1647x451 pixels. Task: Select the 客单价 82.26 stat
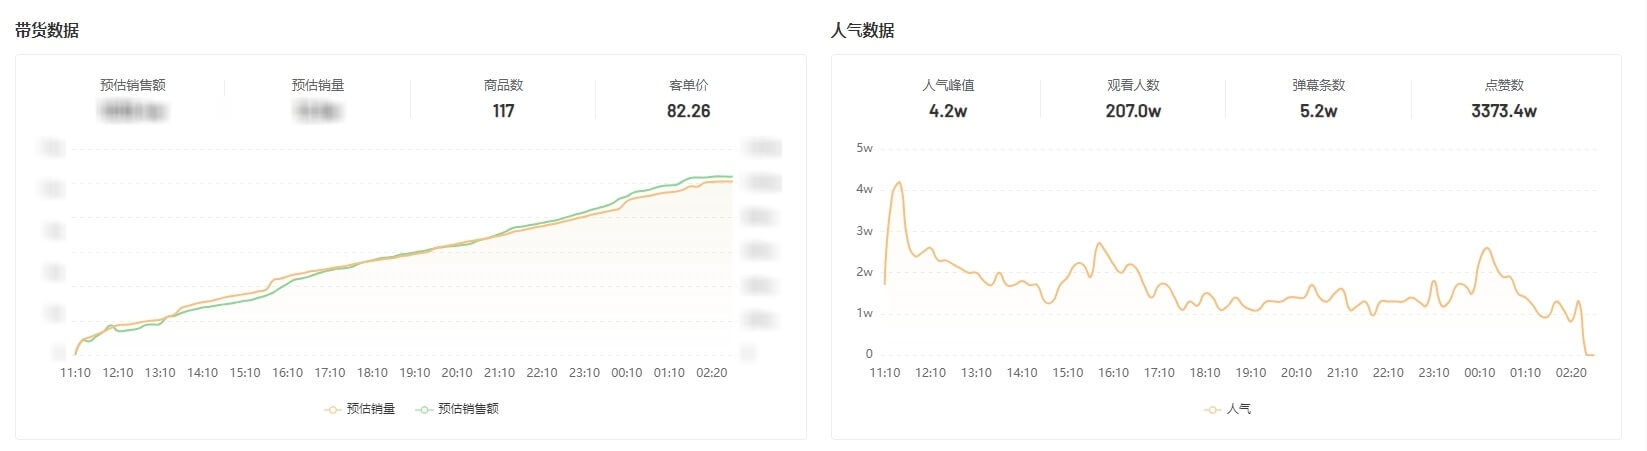[x=688, y=99]
